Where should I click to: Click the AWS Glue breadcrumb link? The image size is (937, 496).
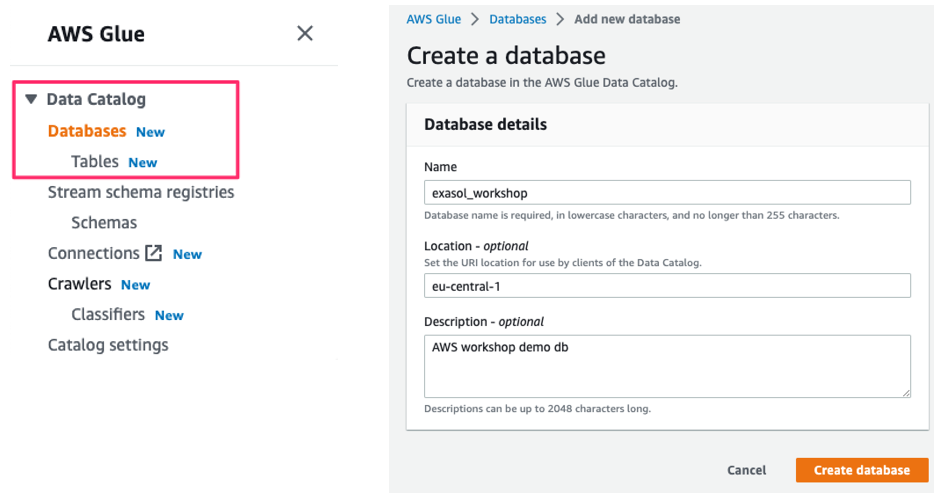coord(434,19)
